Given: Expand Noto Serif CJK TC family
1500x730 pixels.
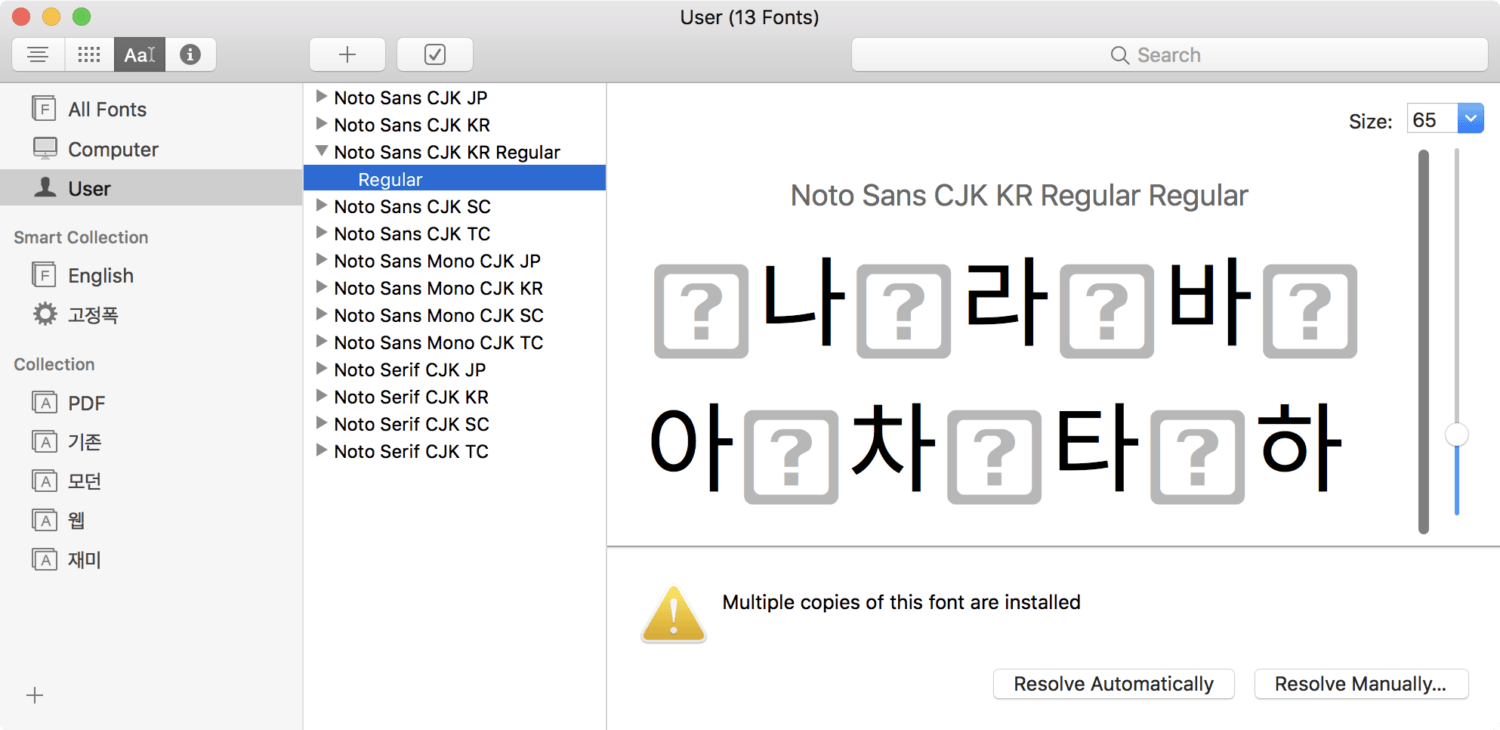Looking at the screenshot, I should point(321,451).
